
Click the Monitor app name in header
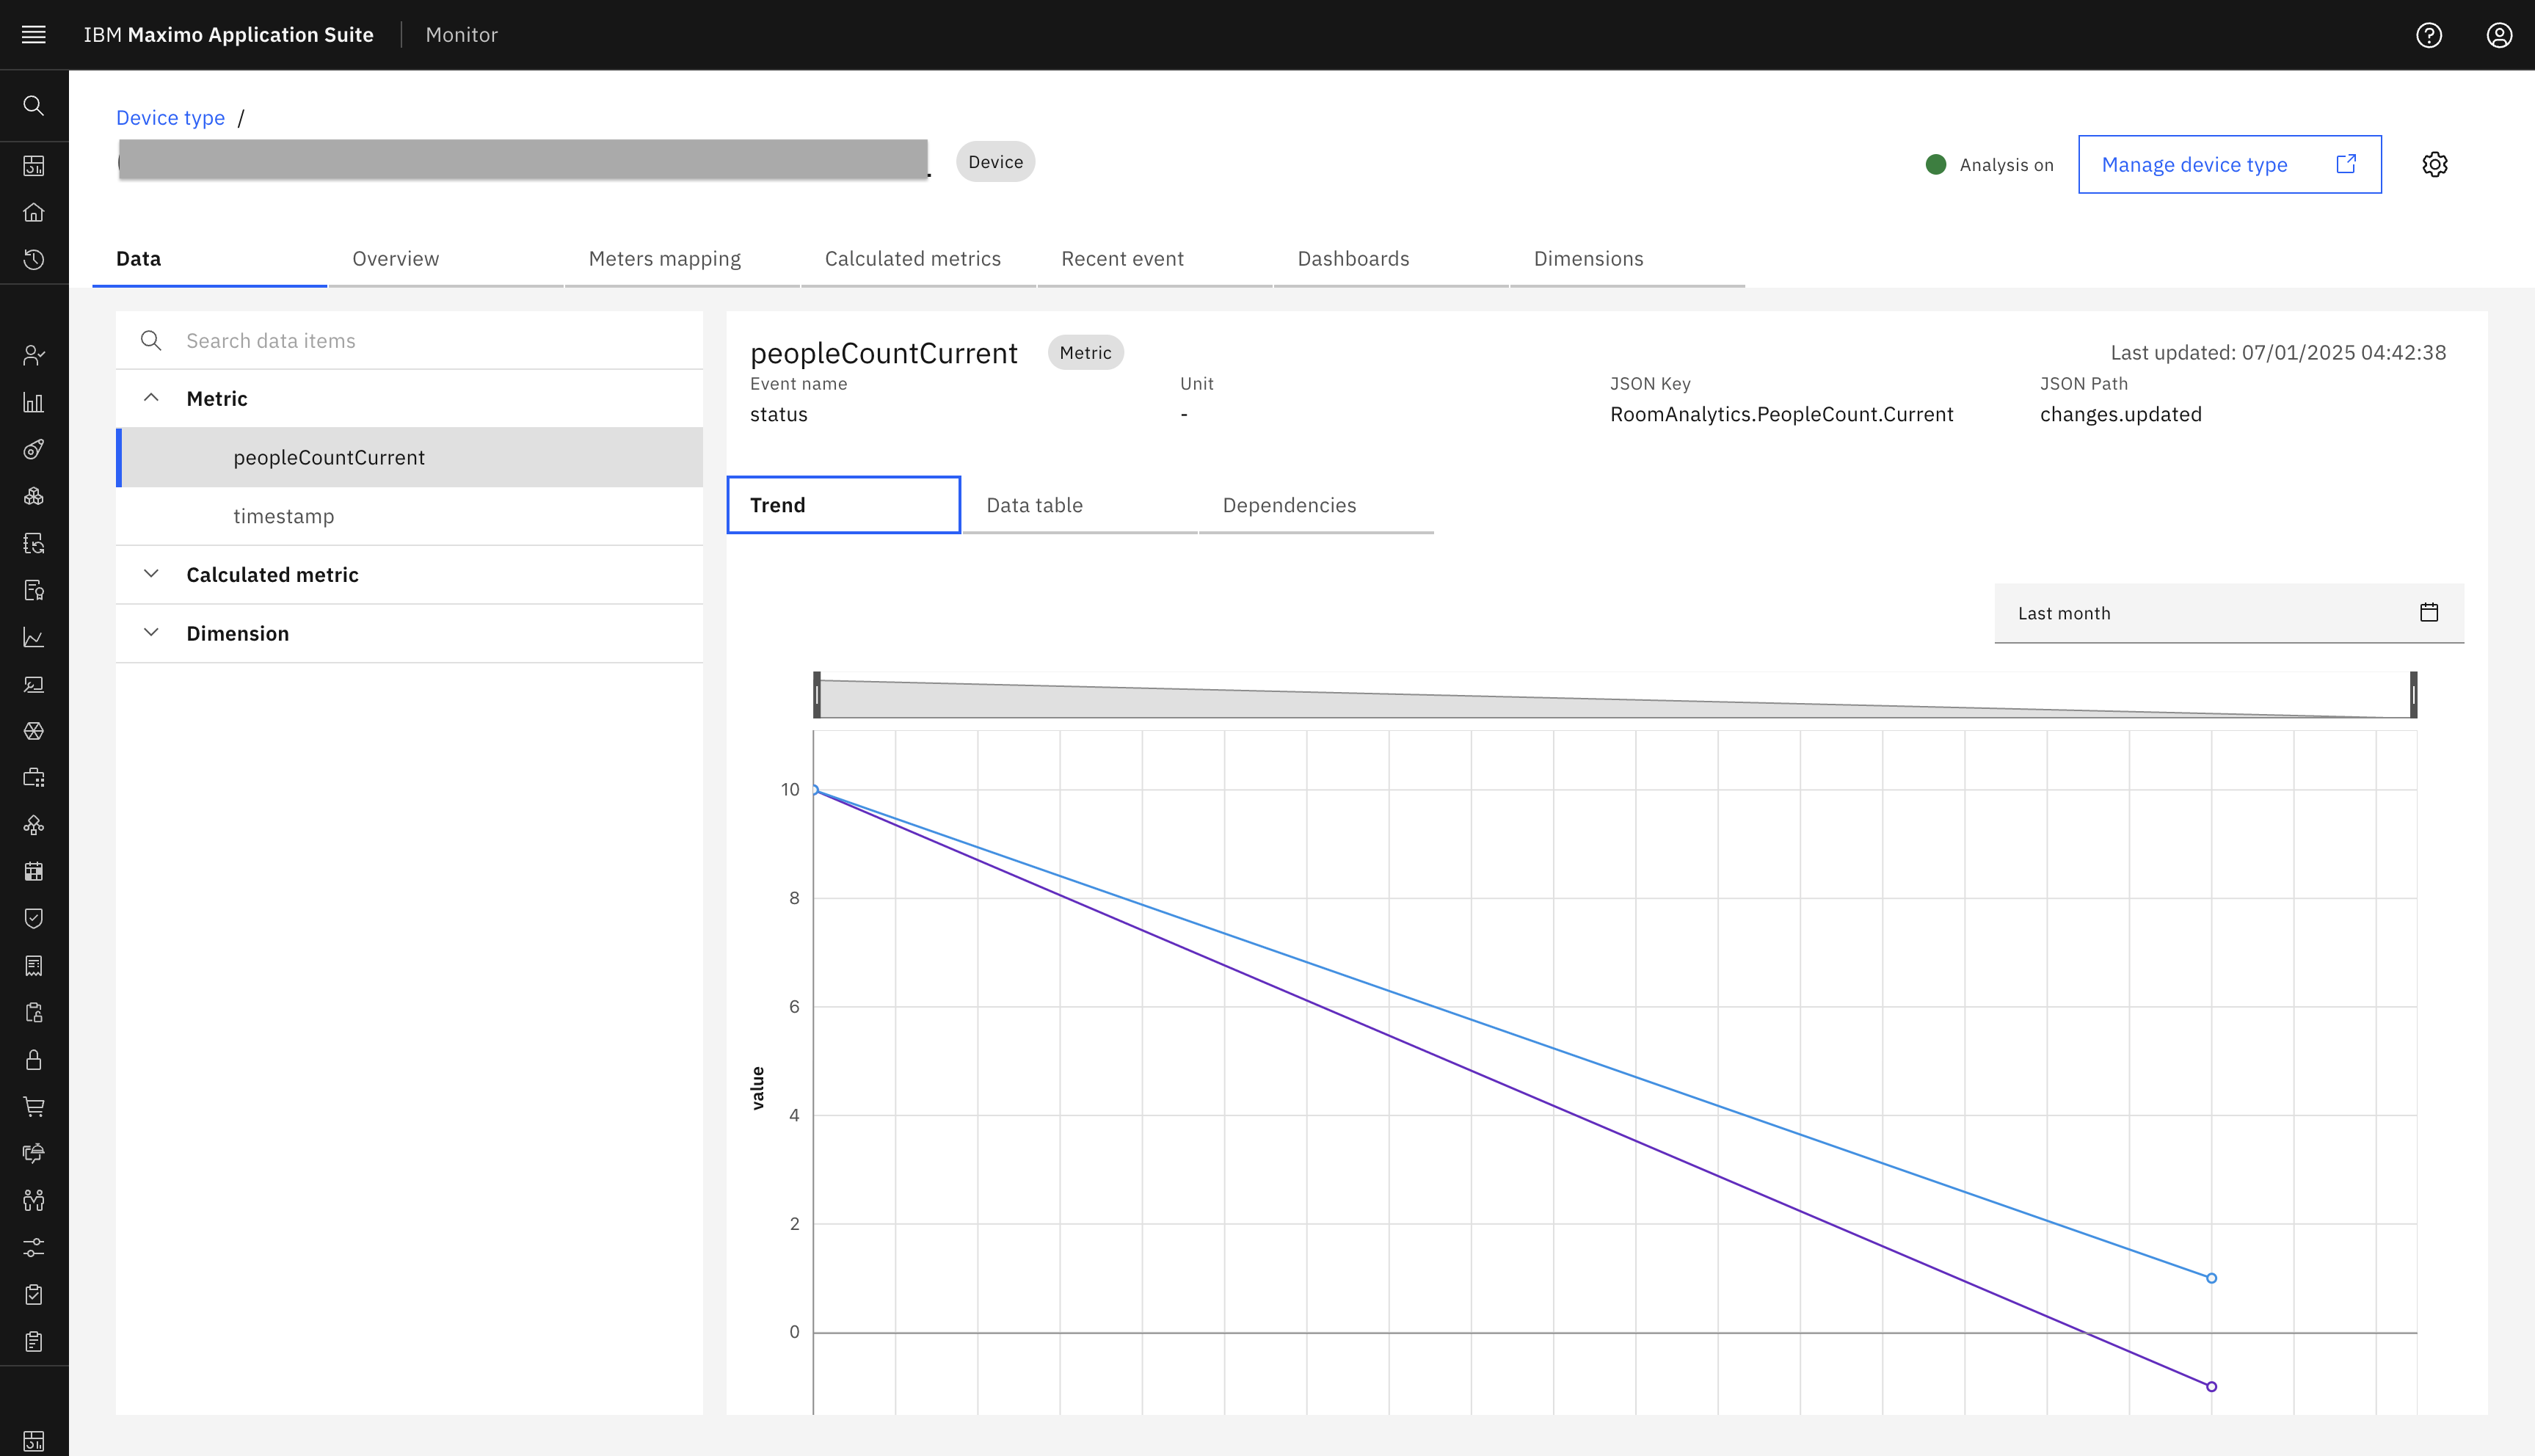[462, 35]
